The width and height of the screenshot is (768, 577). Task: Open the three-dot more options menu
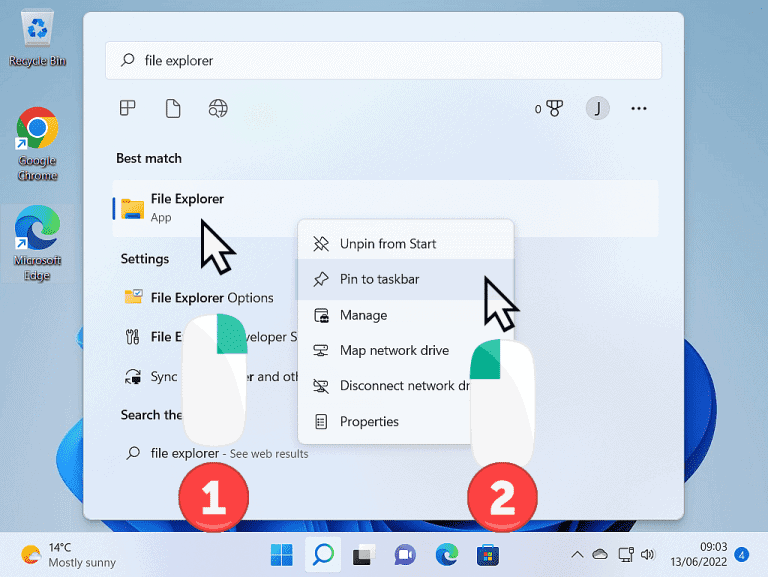tap(639, 108)
